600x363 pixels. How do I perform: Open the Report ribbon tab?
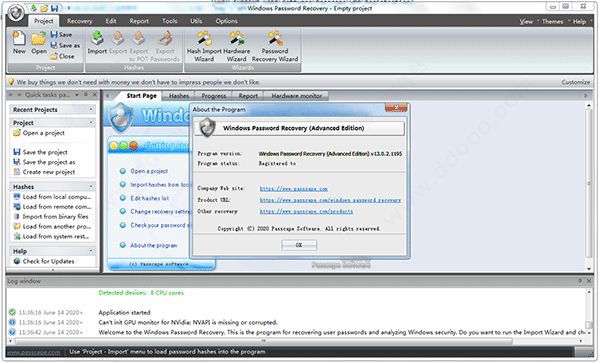139,21
